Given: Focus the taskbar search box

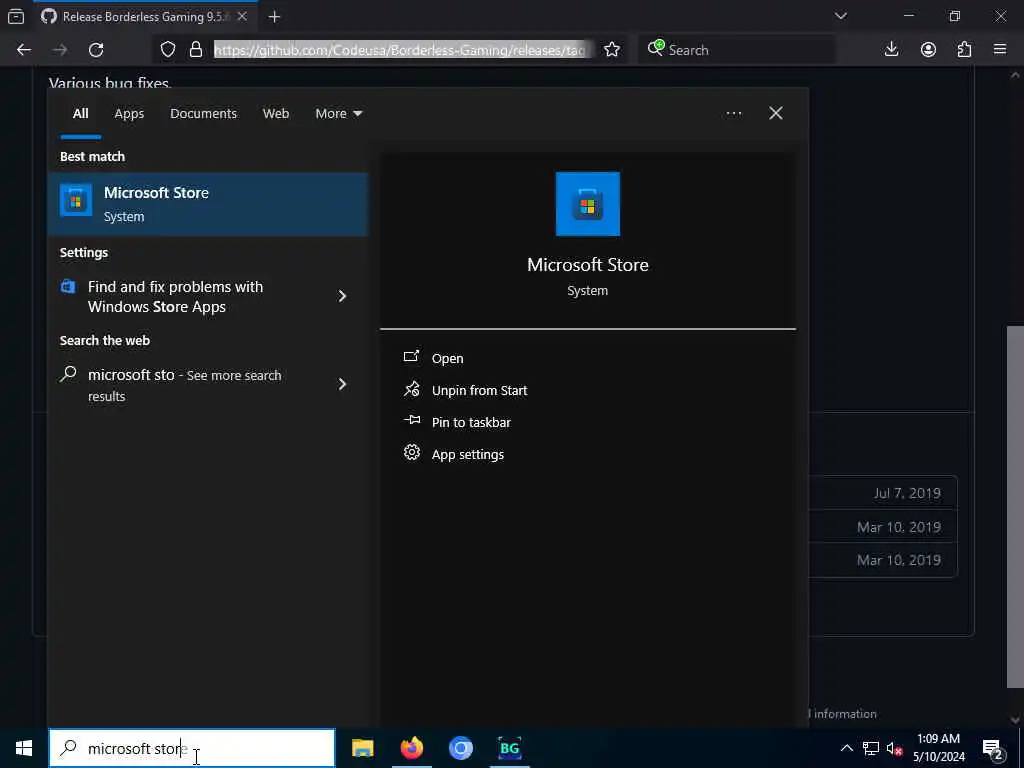Looking at the screenshot, I should [192, 748].
